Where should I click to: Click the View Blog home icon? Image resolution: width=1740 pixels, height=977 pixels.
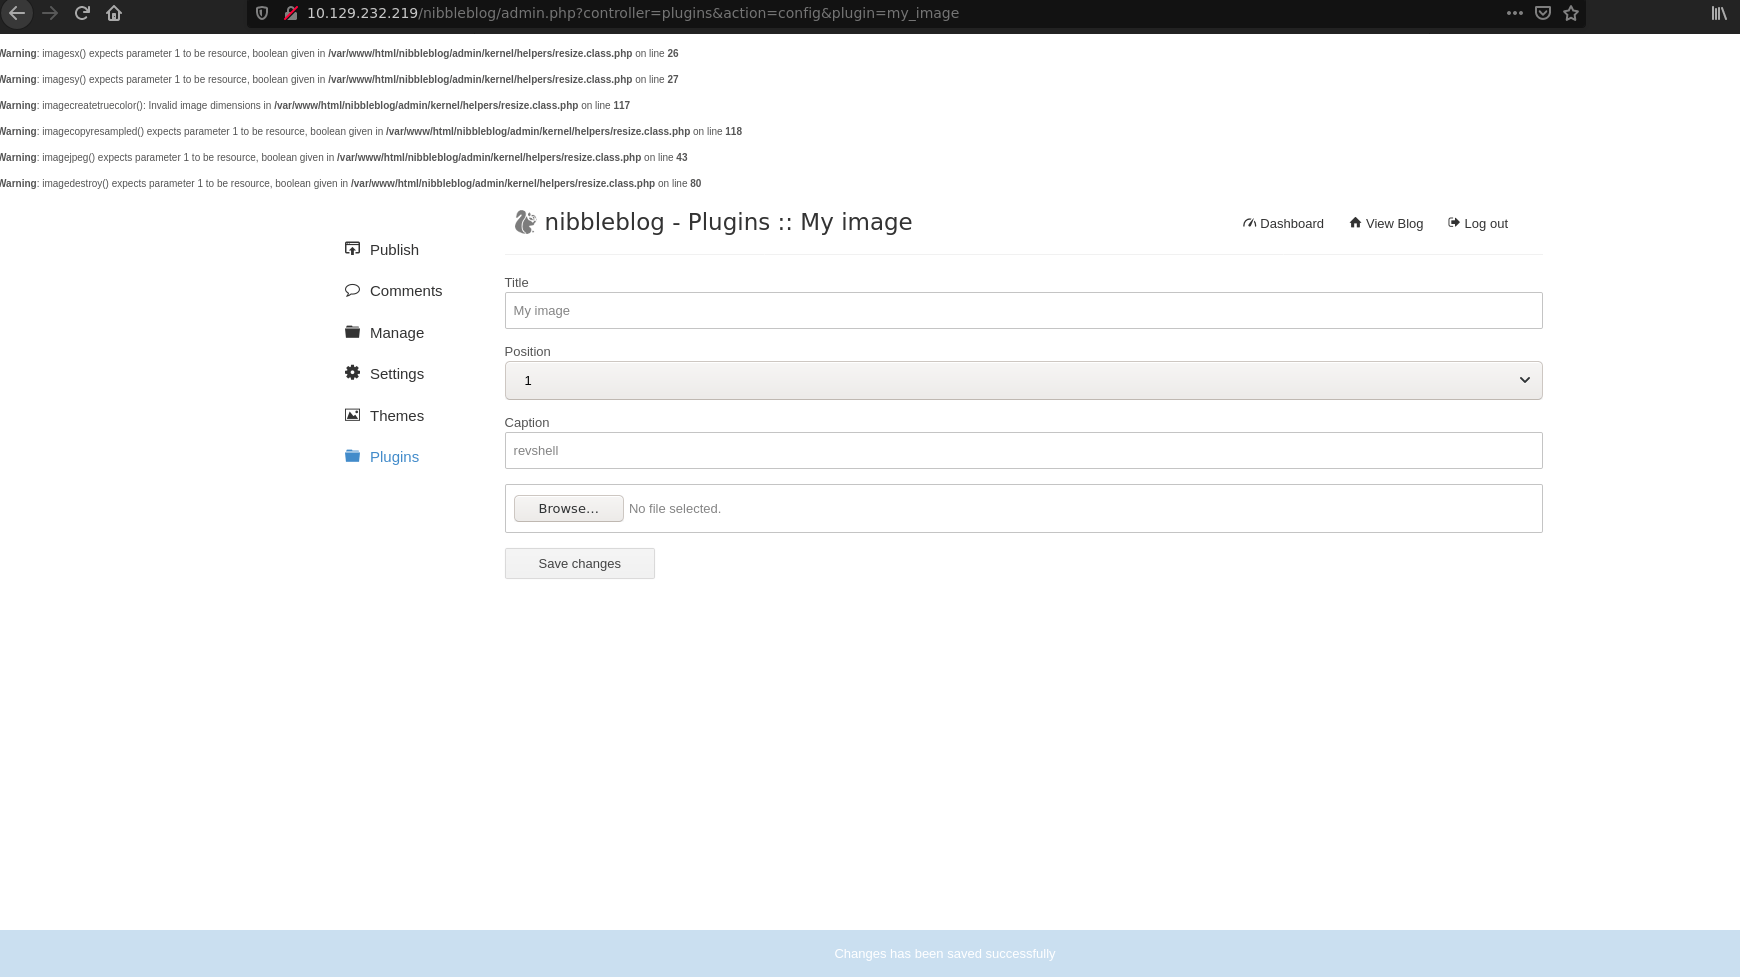pos(1355,223)
